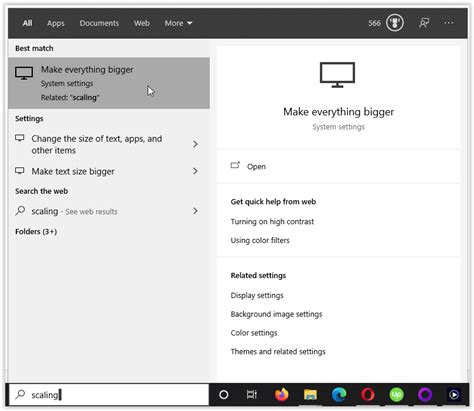Open the Microsoft Rewards trophy icon
The image size is (474, 411).
tap(395, 23)
